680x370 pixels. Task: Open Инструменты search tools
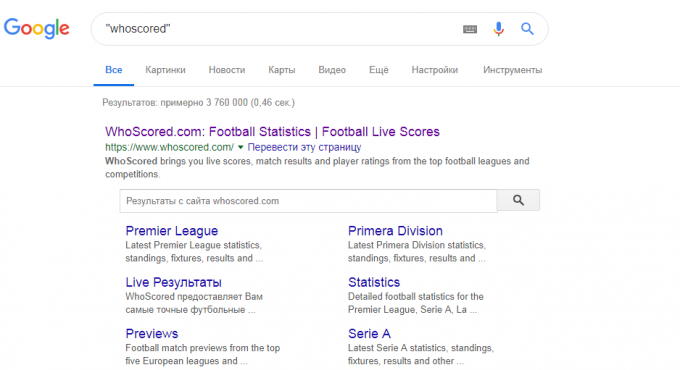point(513,70)
